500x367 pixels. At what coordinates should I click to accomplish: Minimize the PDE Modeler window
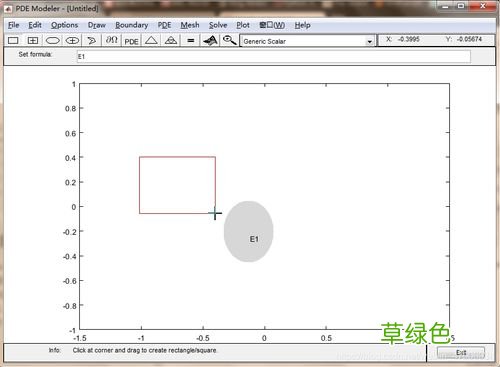[x=446, y=6]
